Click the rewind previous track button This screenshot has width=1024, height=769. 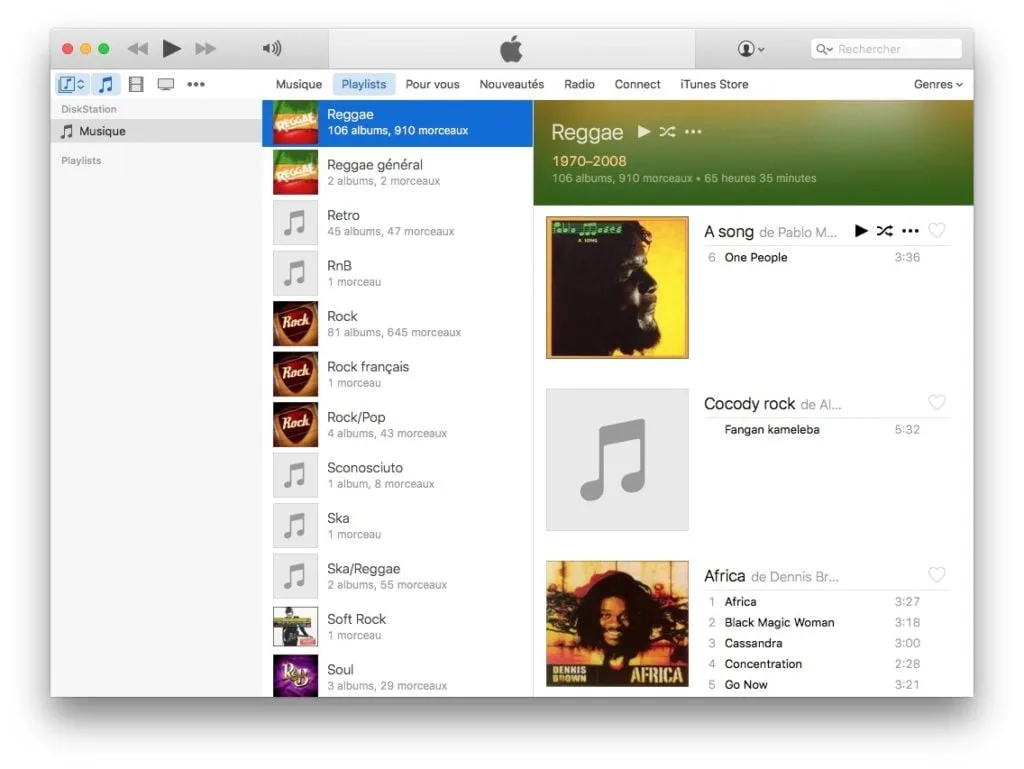[138, 48]
